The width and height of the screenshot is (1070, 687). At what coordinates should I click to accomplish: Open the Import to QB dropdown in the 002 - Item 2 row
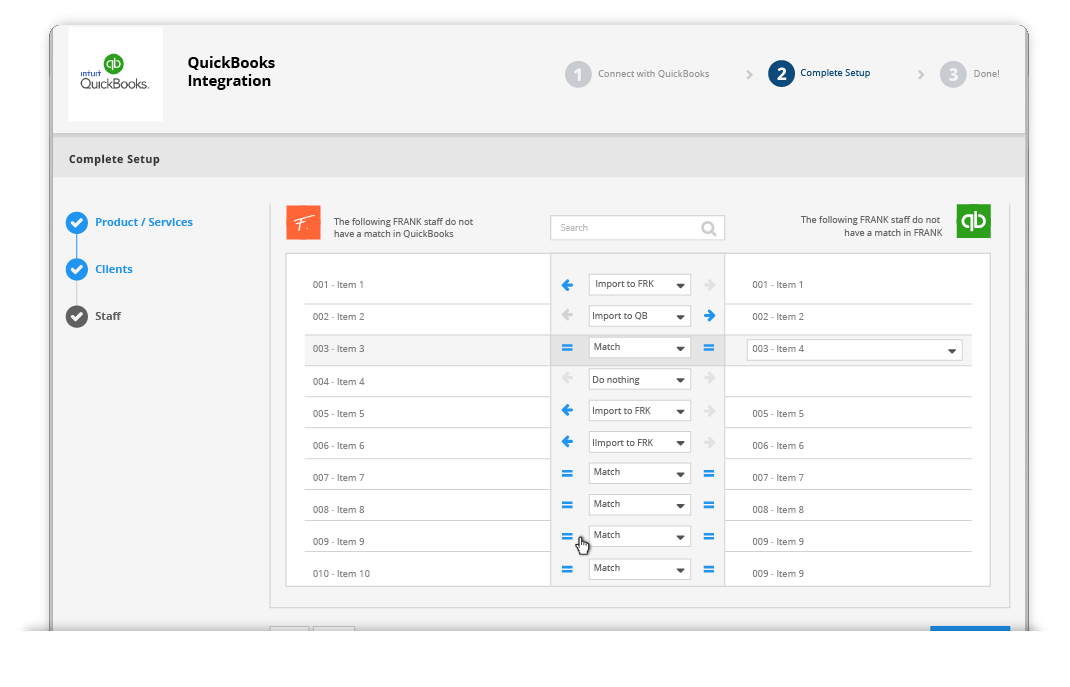pyautogui.click(x=639, y=316)
